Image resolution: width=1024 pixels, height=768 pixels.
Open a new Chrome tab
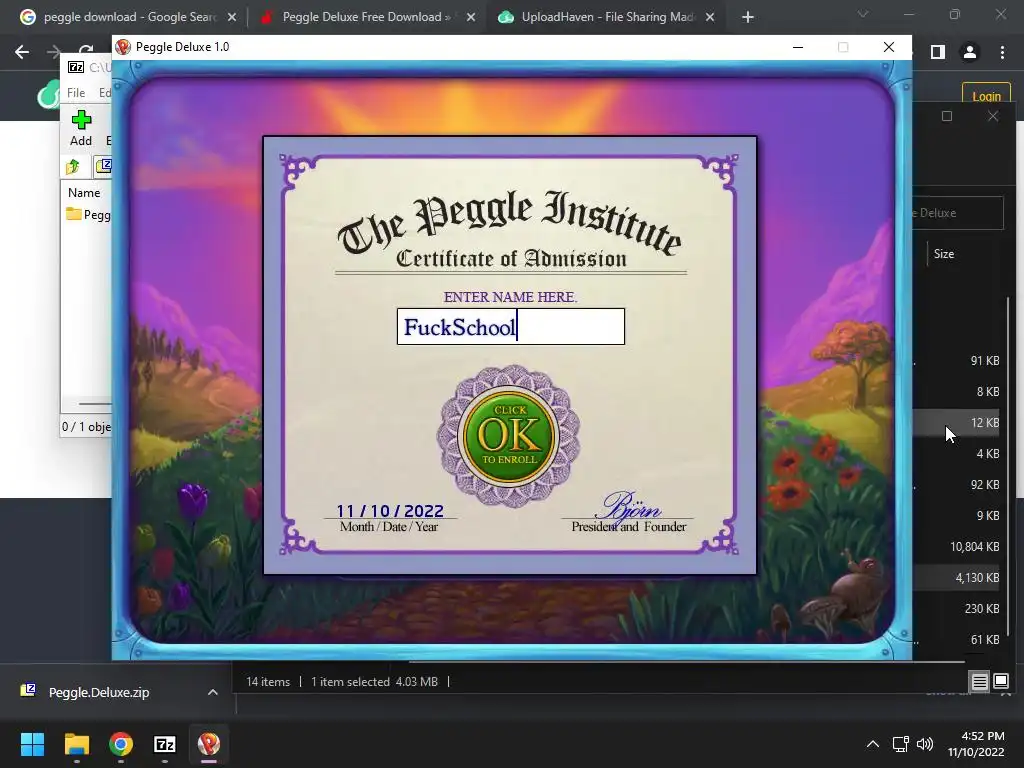(x=748, y=17)
